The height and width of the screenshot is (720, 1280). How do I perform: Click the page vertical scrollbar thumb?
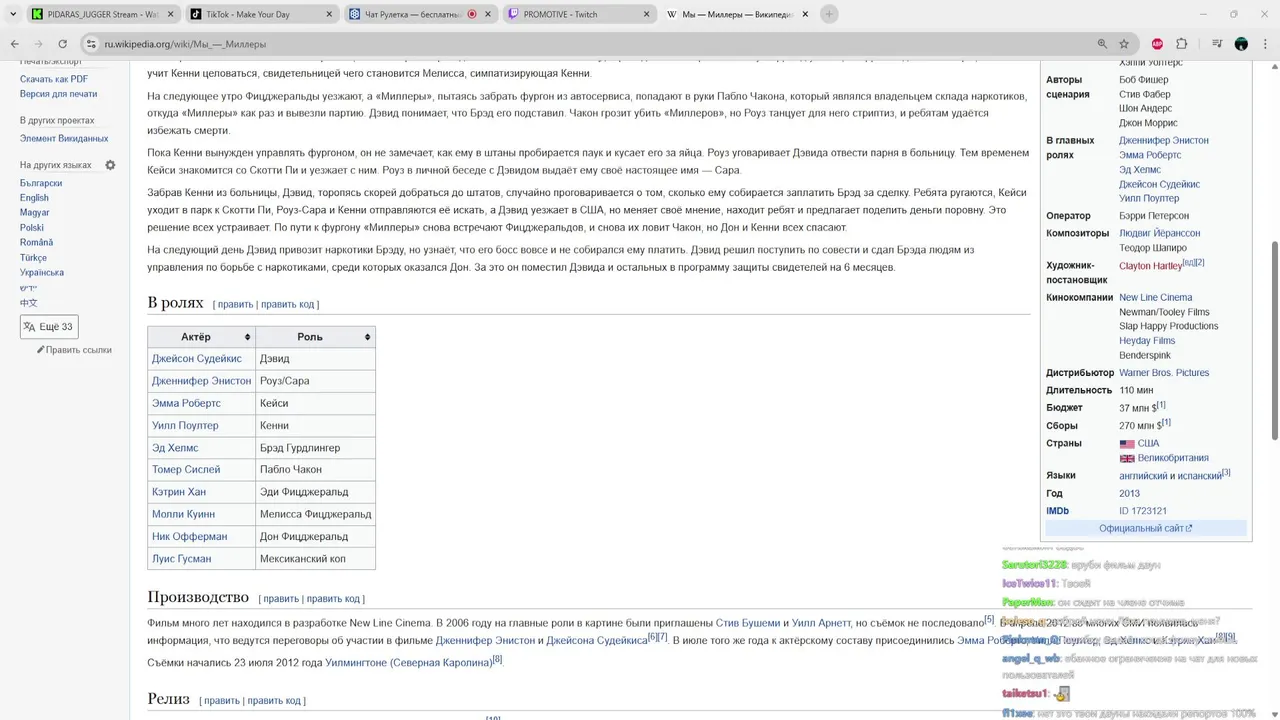[1274, 340]
